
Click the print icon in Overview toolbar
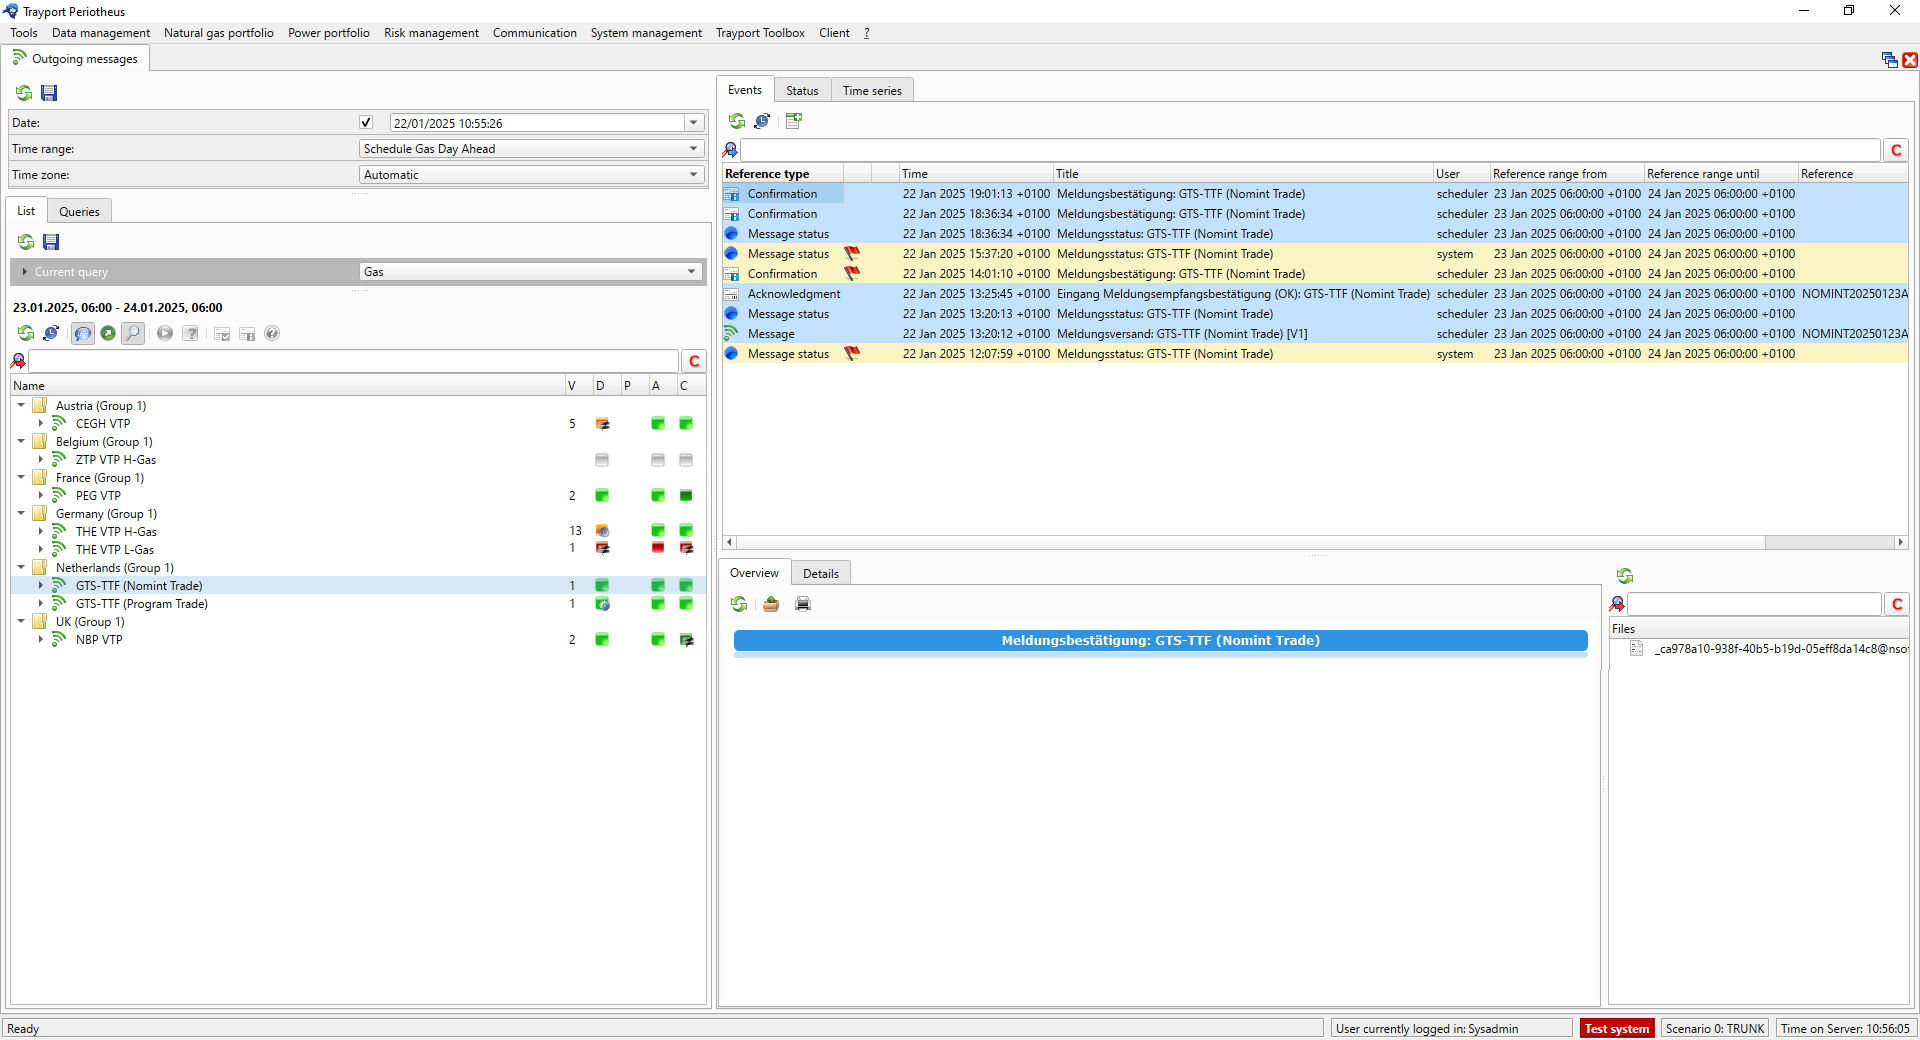coord(803,604)
